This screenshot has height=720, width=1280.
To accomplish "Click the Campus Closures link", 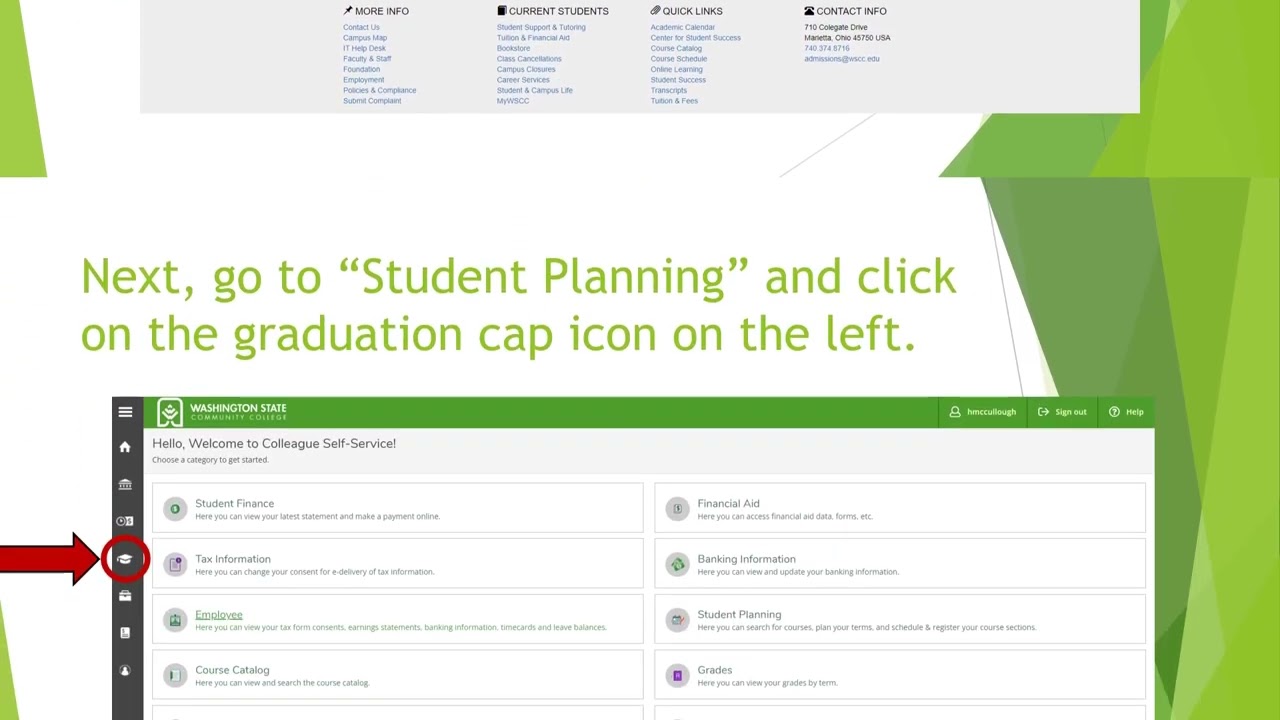I will 526,69.
